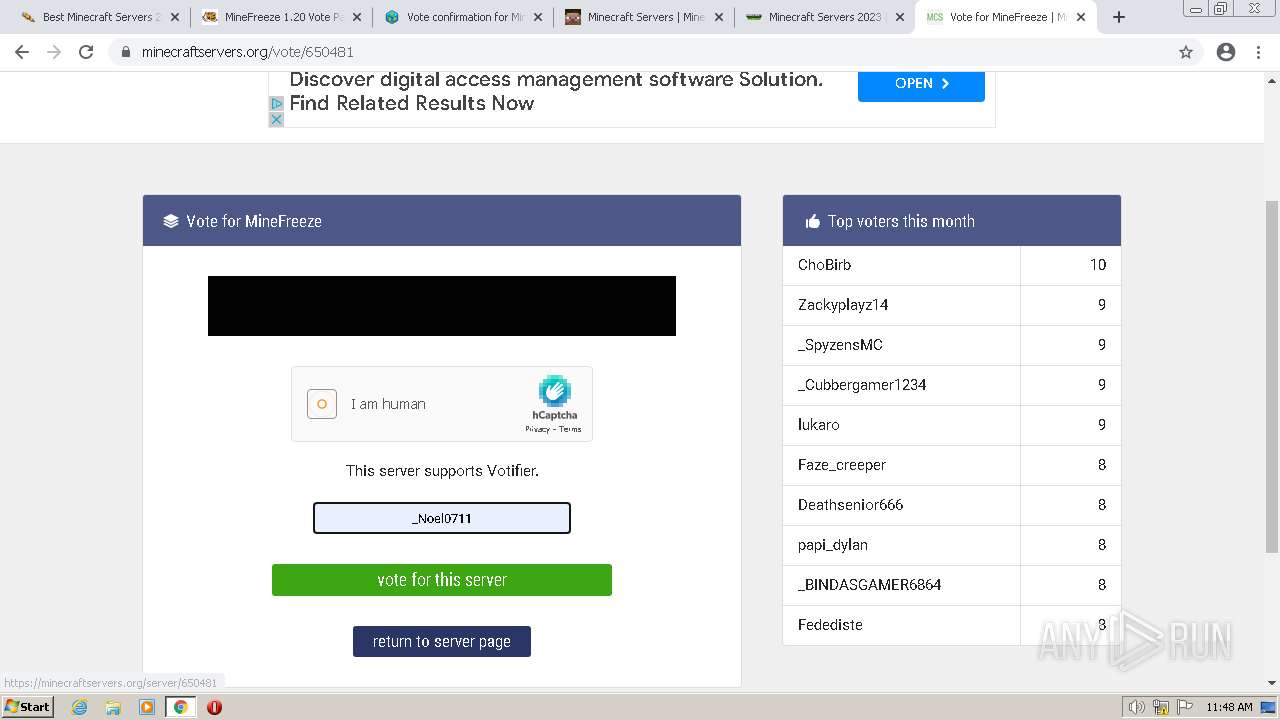Open the media player taskbar icon

(147, 707)
